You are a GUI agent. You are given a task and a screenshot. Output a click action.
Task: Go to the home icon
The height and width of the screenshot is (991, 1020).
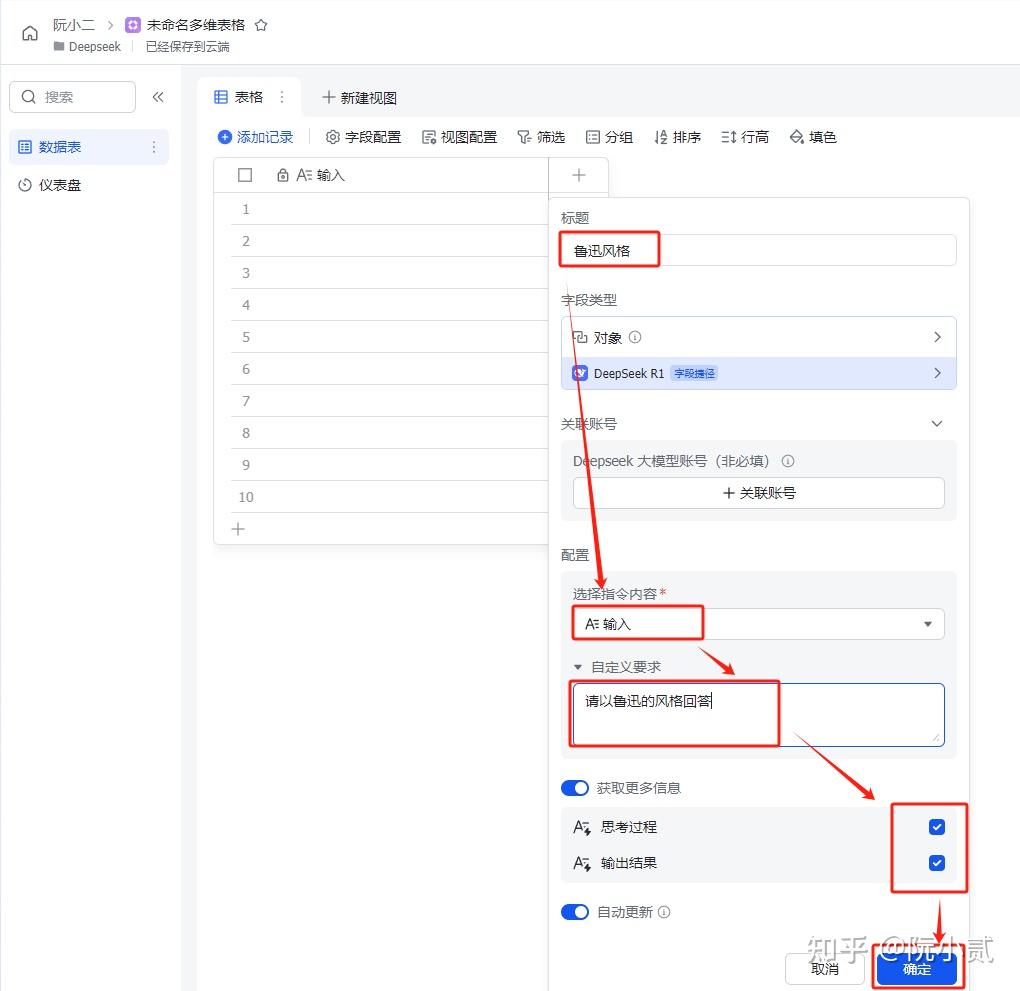(30, 33)
